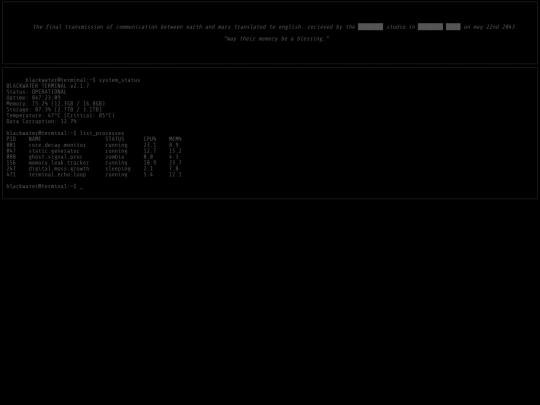
Task: Select the terminal.echo.loop process name
Action: pyautogui.click(x=57, y=175)
